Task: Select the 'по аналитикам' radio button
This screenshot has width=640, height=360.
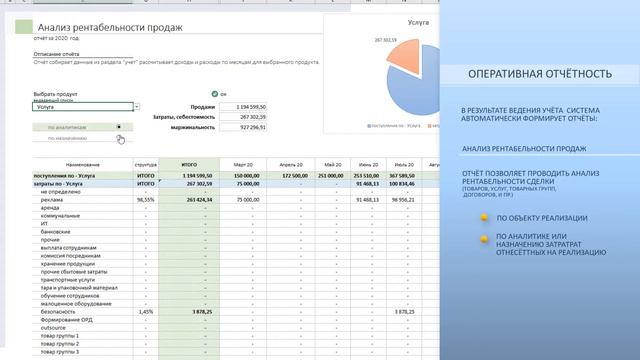Action: point(119,127)
